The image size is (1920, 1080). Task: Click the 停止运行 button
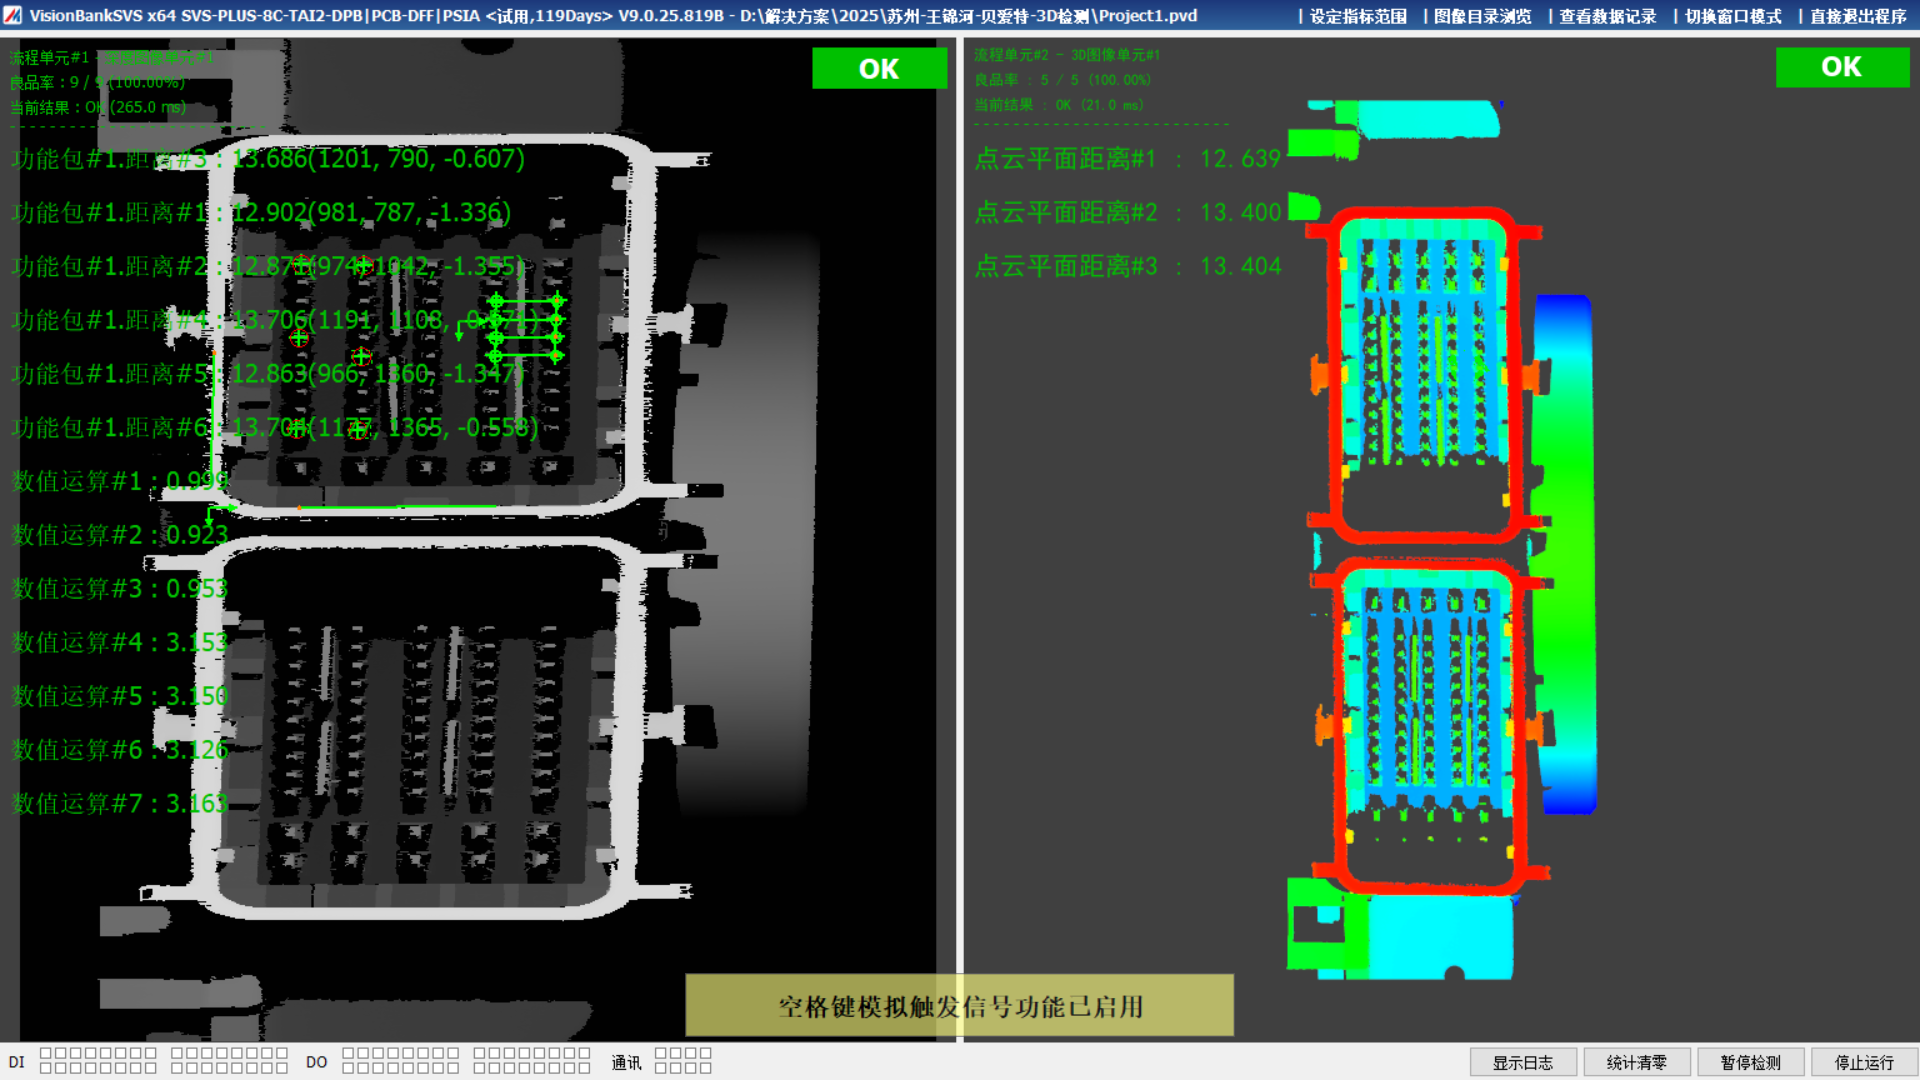pyautogui.click(x=1863, y=1062)
